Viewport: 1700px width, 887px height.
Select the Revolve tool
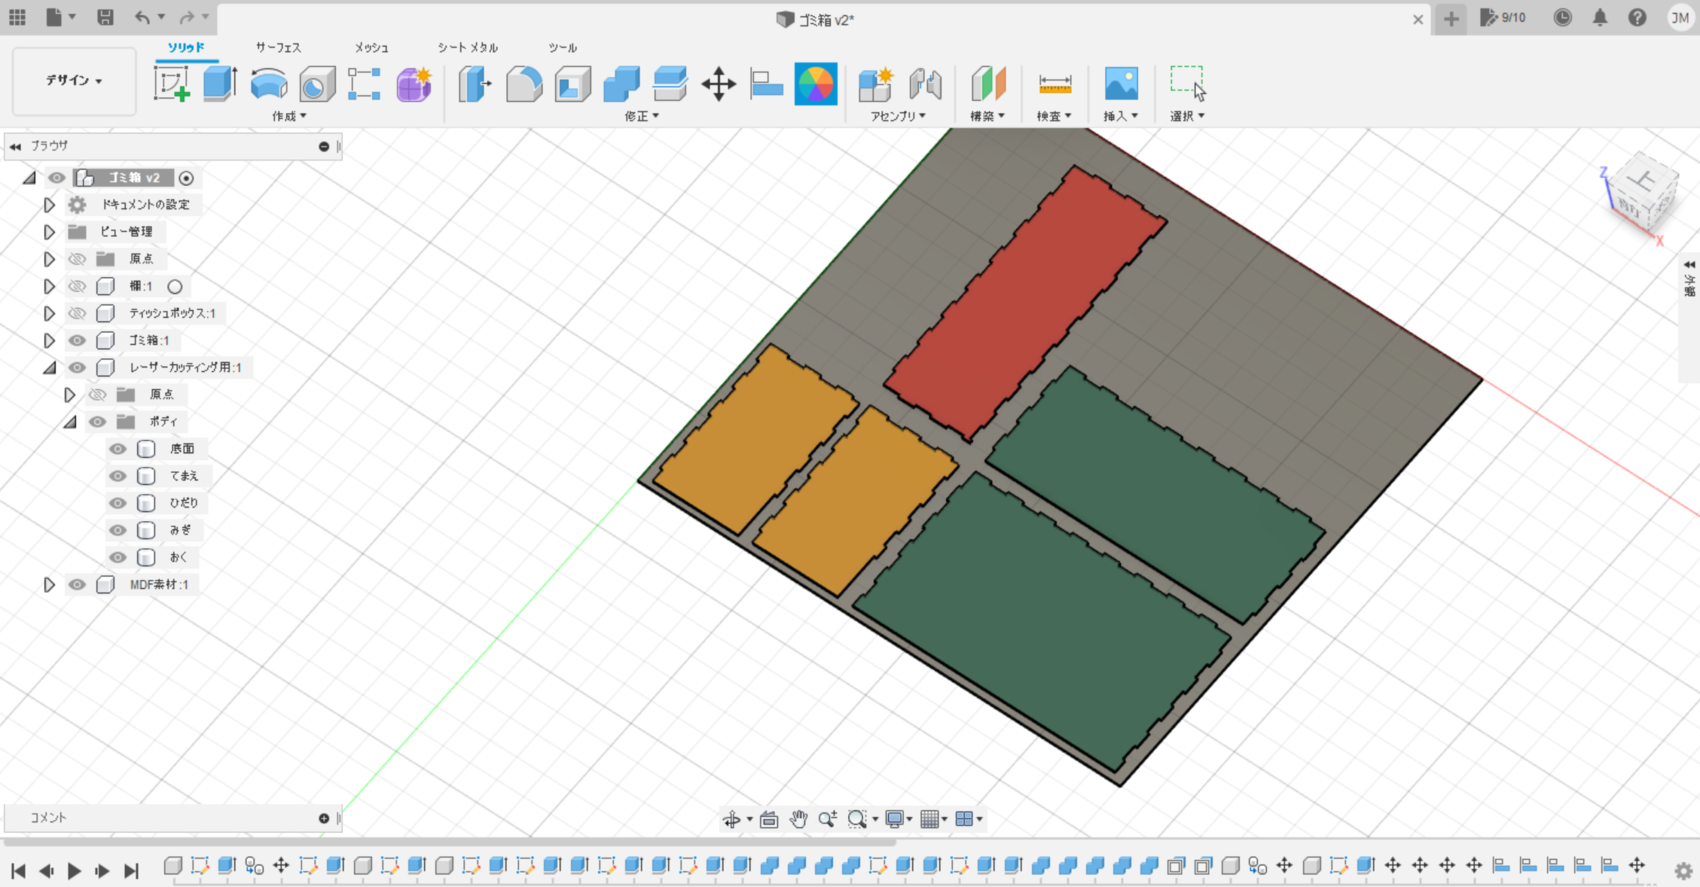(268, 84)
